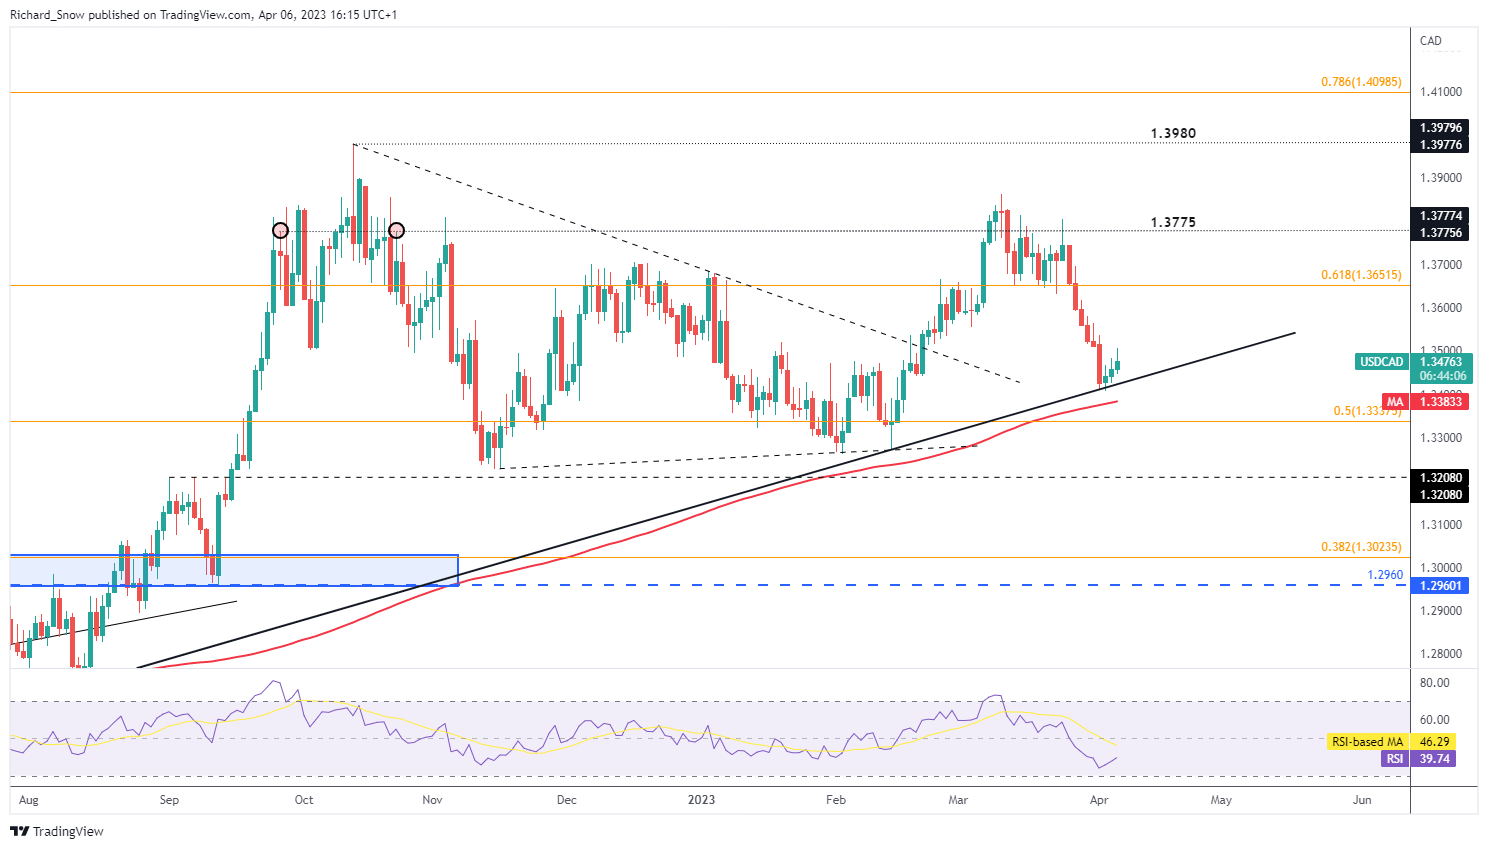This screenshot has height=849, width=1488.
Task: Click the 1.28000 price axis label
Action: coord(1441,654)
